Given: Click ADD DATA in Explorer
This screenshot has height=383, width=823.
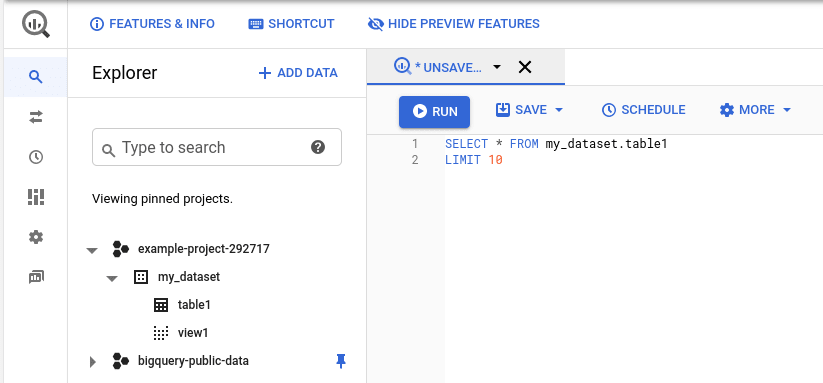Looking at the screenshot, I should tap(298, 73).
